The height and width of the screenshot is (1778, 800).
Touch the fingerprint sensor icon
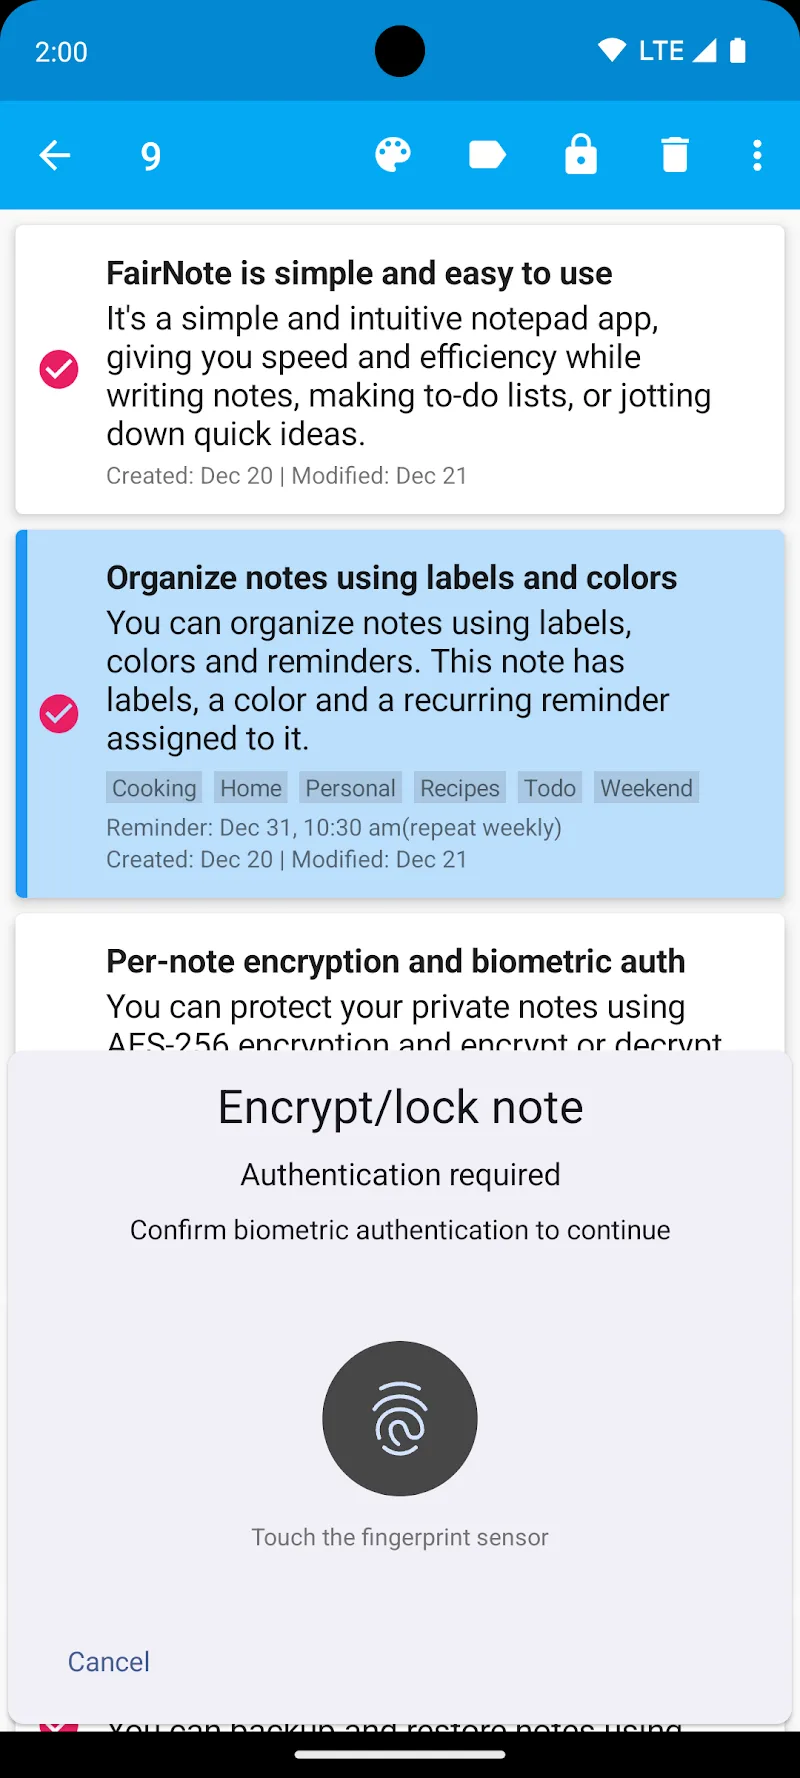coord(400,1418)
